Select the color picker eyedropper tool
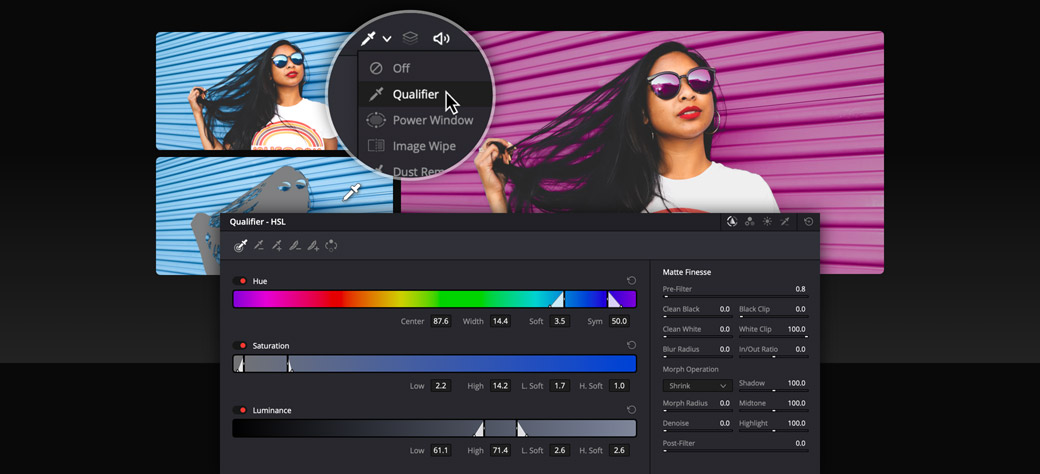This screenshot has height=474, width=1040. tap(241, 246)
